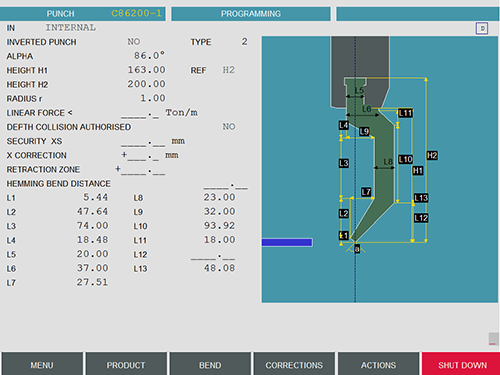Select the L13 dimension tag
The width and height of the screenshot is (500, 375).
coord(421,198)
